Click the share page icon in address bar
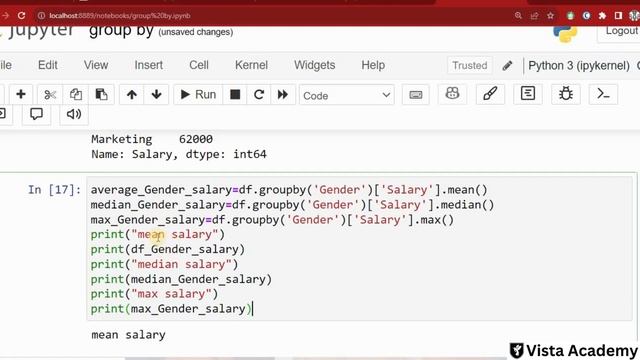The image size is (640, 360). point(534,16)
